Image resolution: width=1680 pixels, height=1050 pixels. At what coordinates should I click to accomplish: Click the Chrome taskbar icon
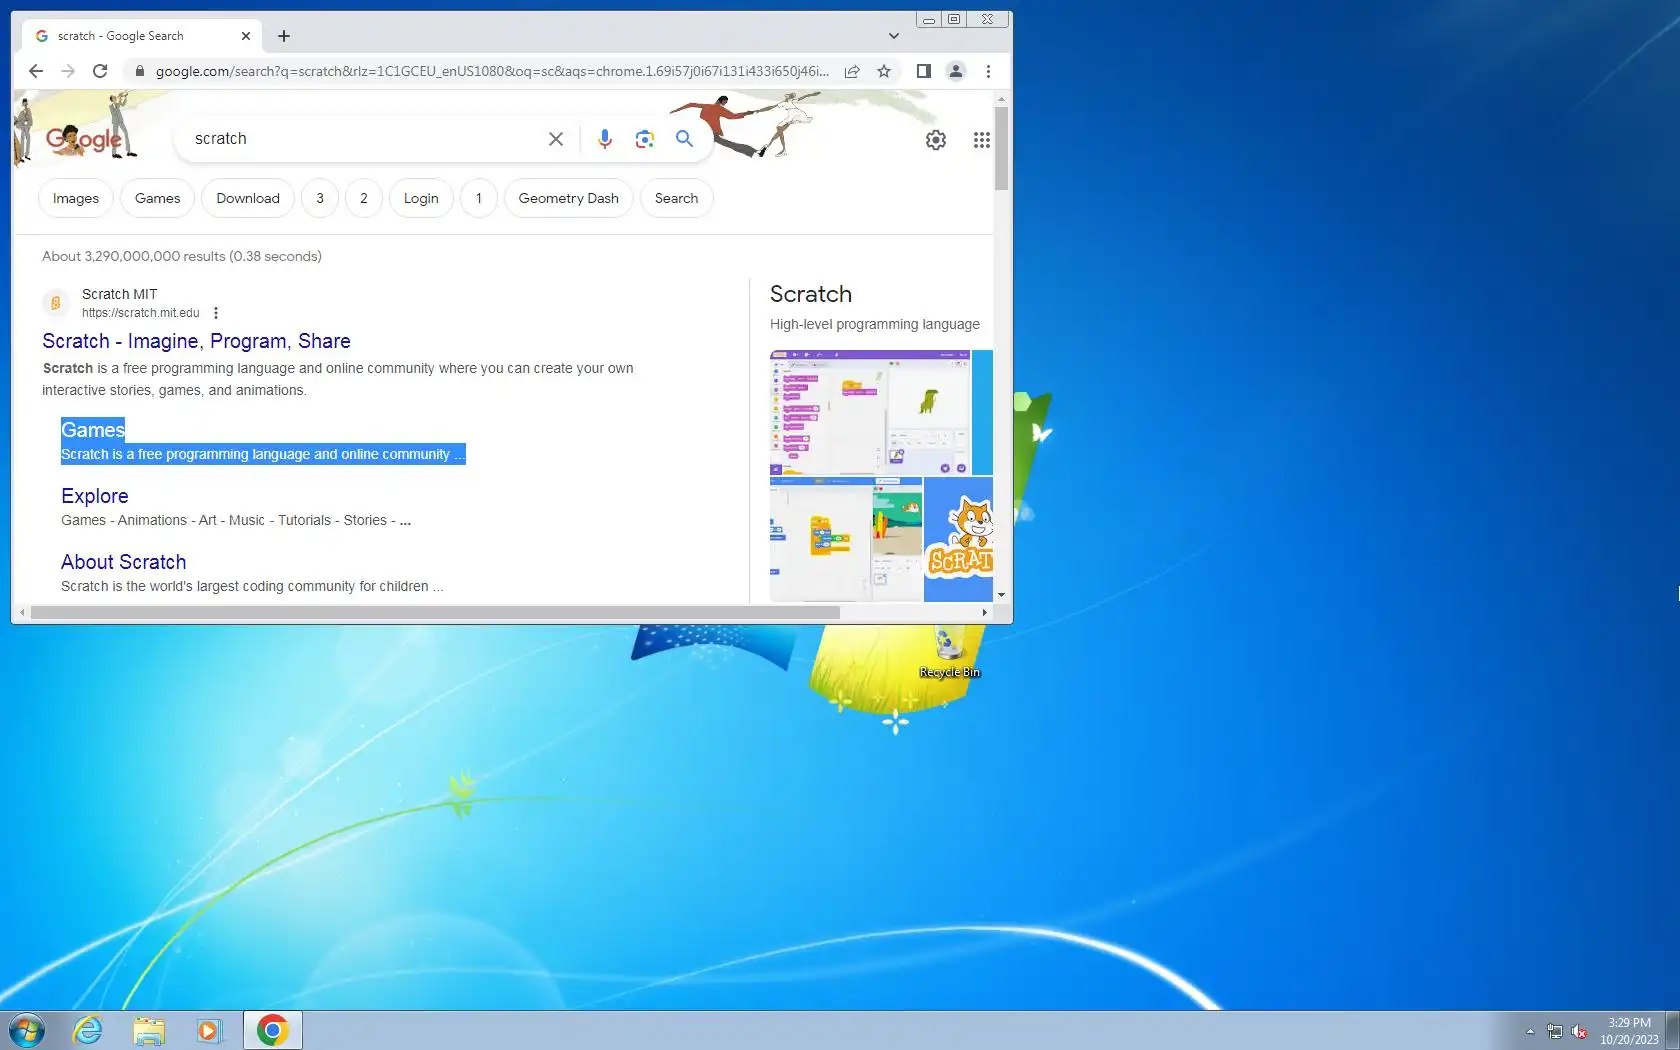tap(272, 1030)
